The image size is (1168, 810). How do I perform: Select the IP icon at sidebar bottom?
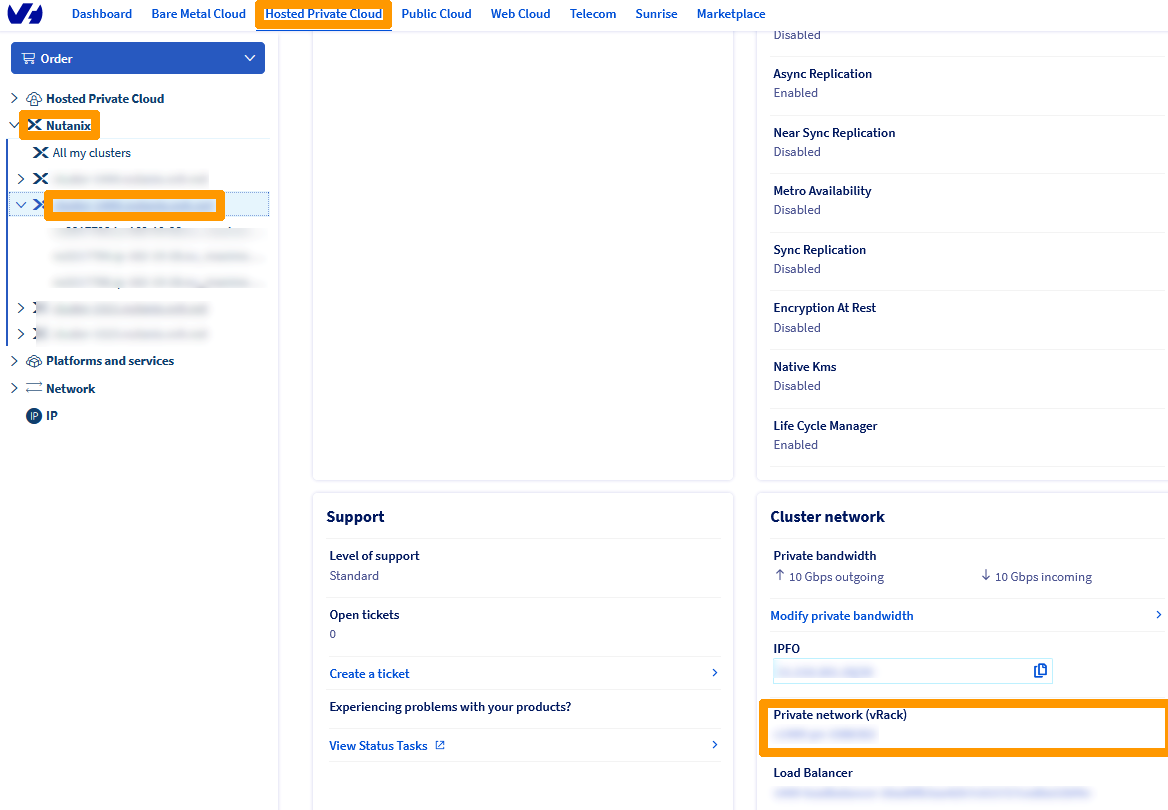point(32,415)
